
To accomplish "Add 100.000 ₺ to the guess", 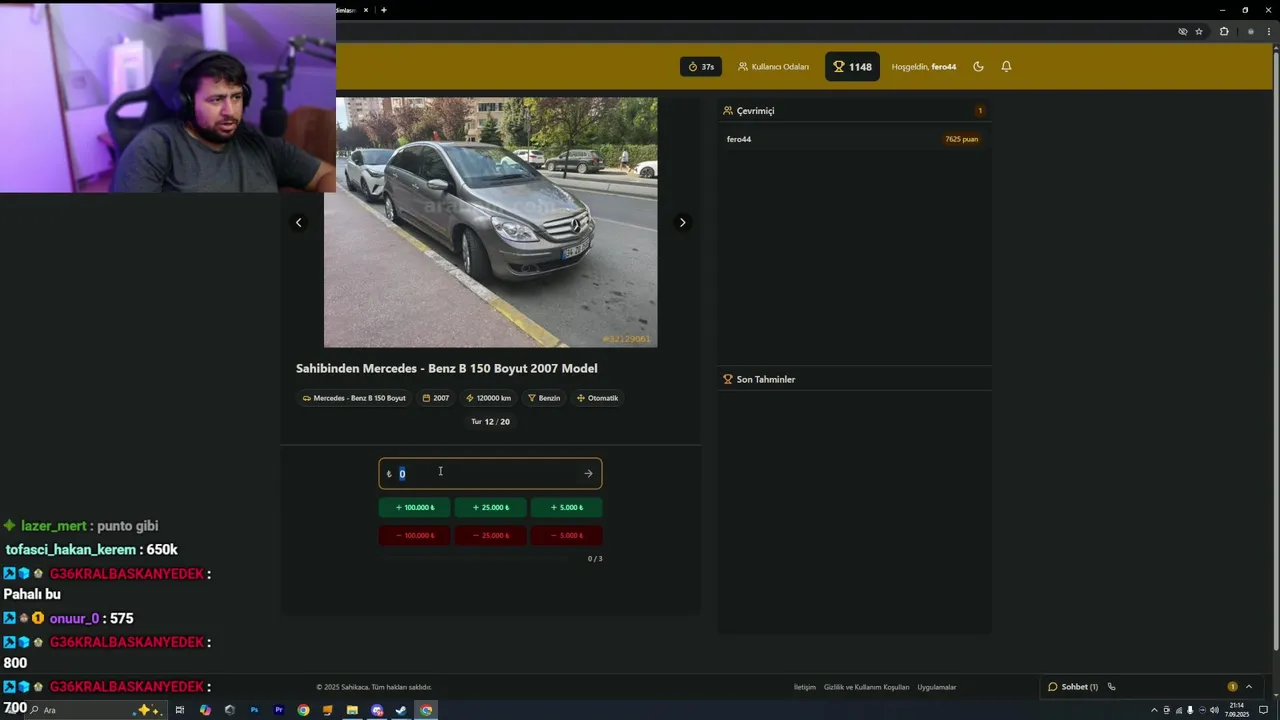I will pyautogui.click(x=414, y=507).
